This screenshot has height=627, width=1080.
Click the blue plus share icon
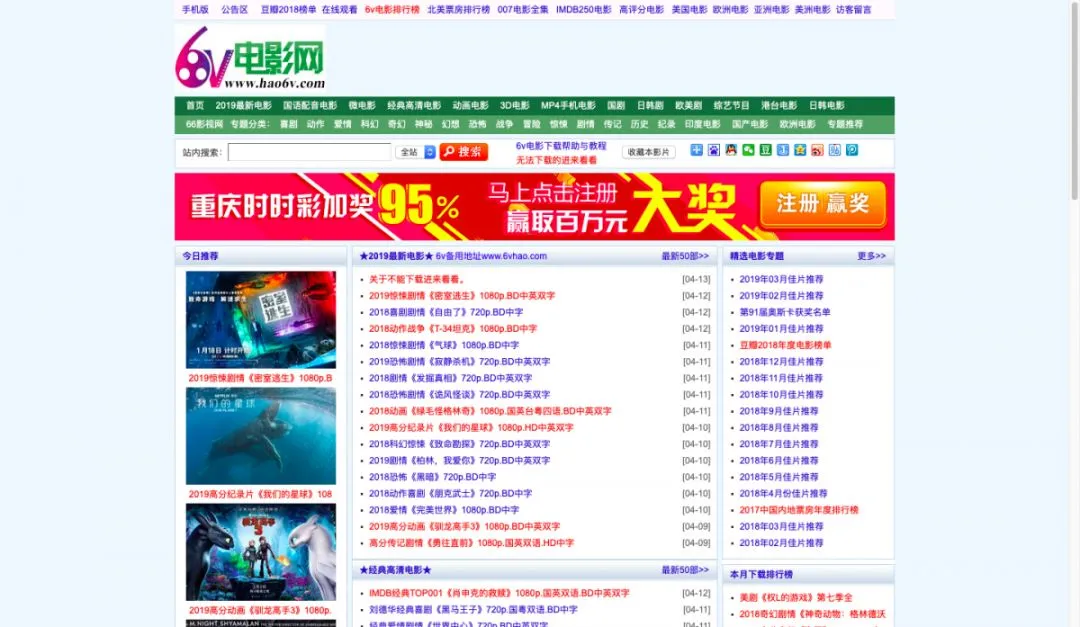point(696,150)
